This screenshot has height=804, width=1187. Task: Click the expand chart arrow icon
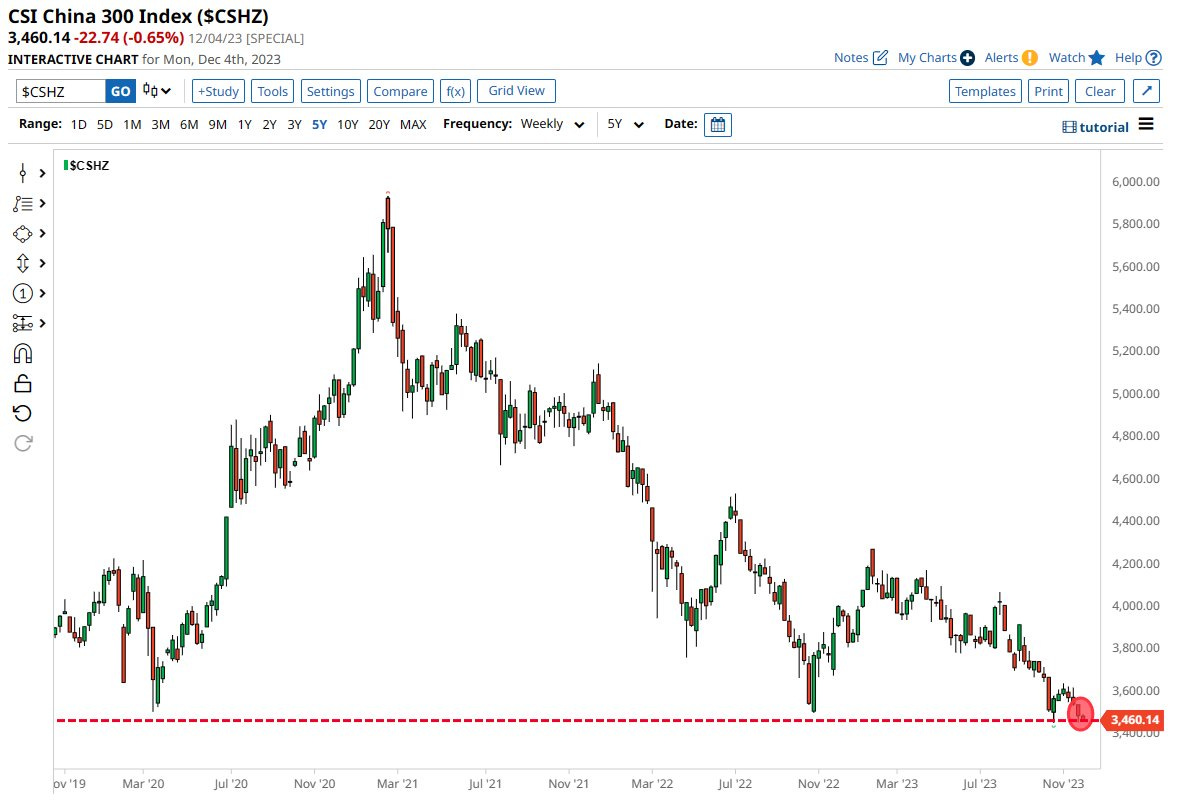[x=1147, y=91]
